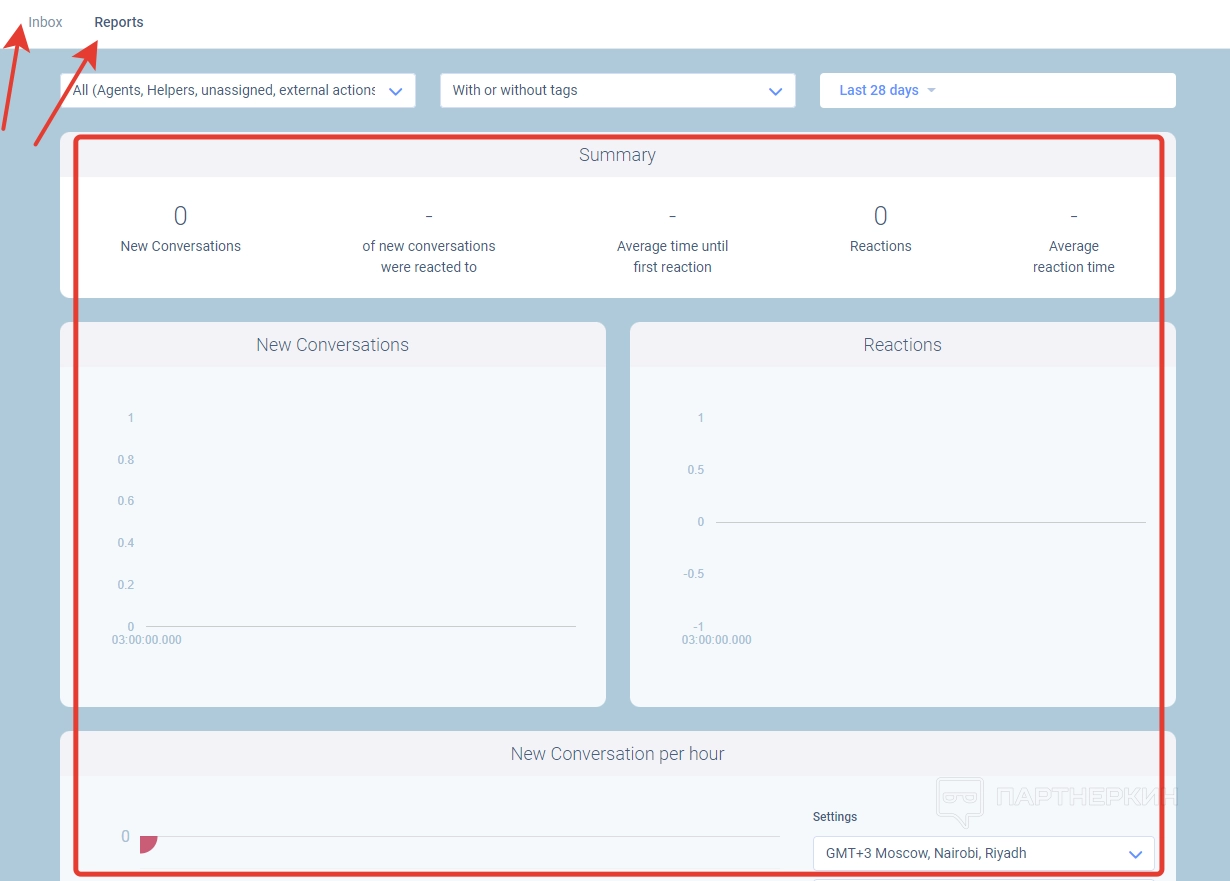Click the pink data marker on hourly chart

147,843
